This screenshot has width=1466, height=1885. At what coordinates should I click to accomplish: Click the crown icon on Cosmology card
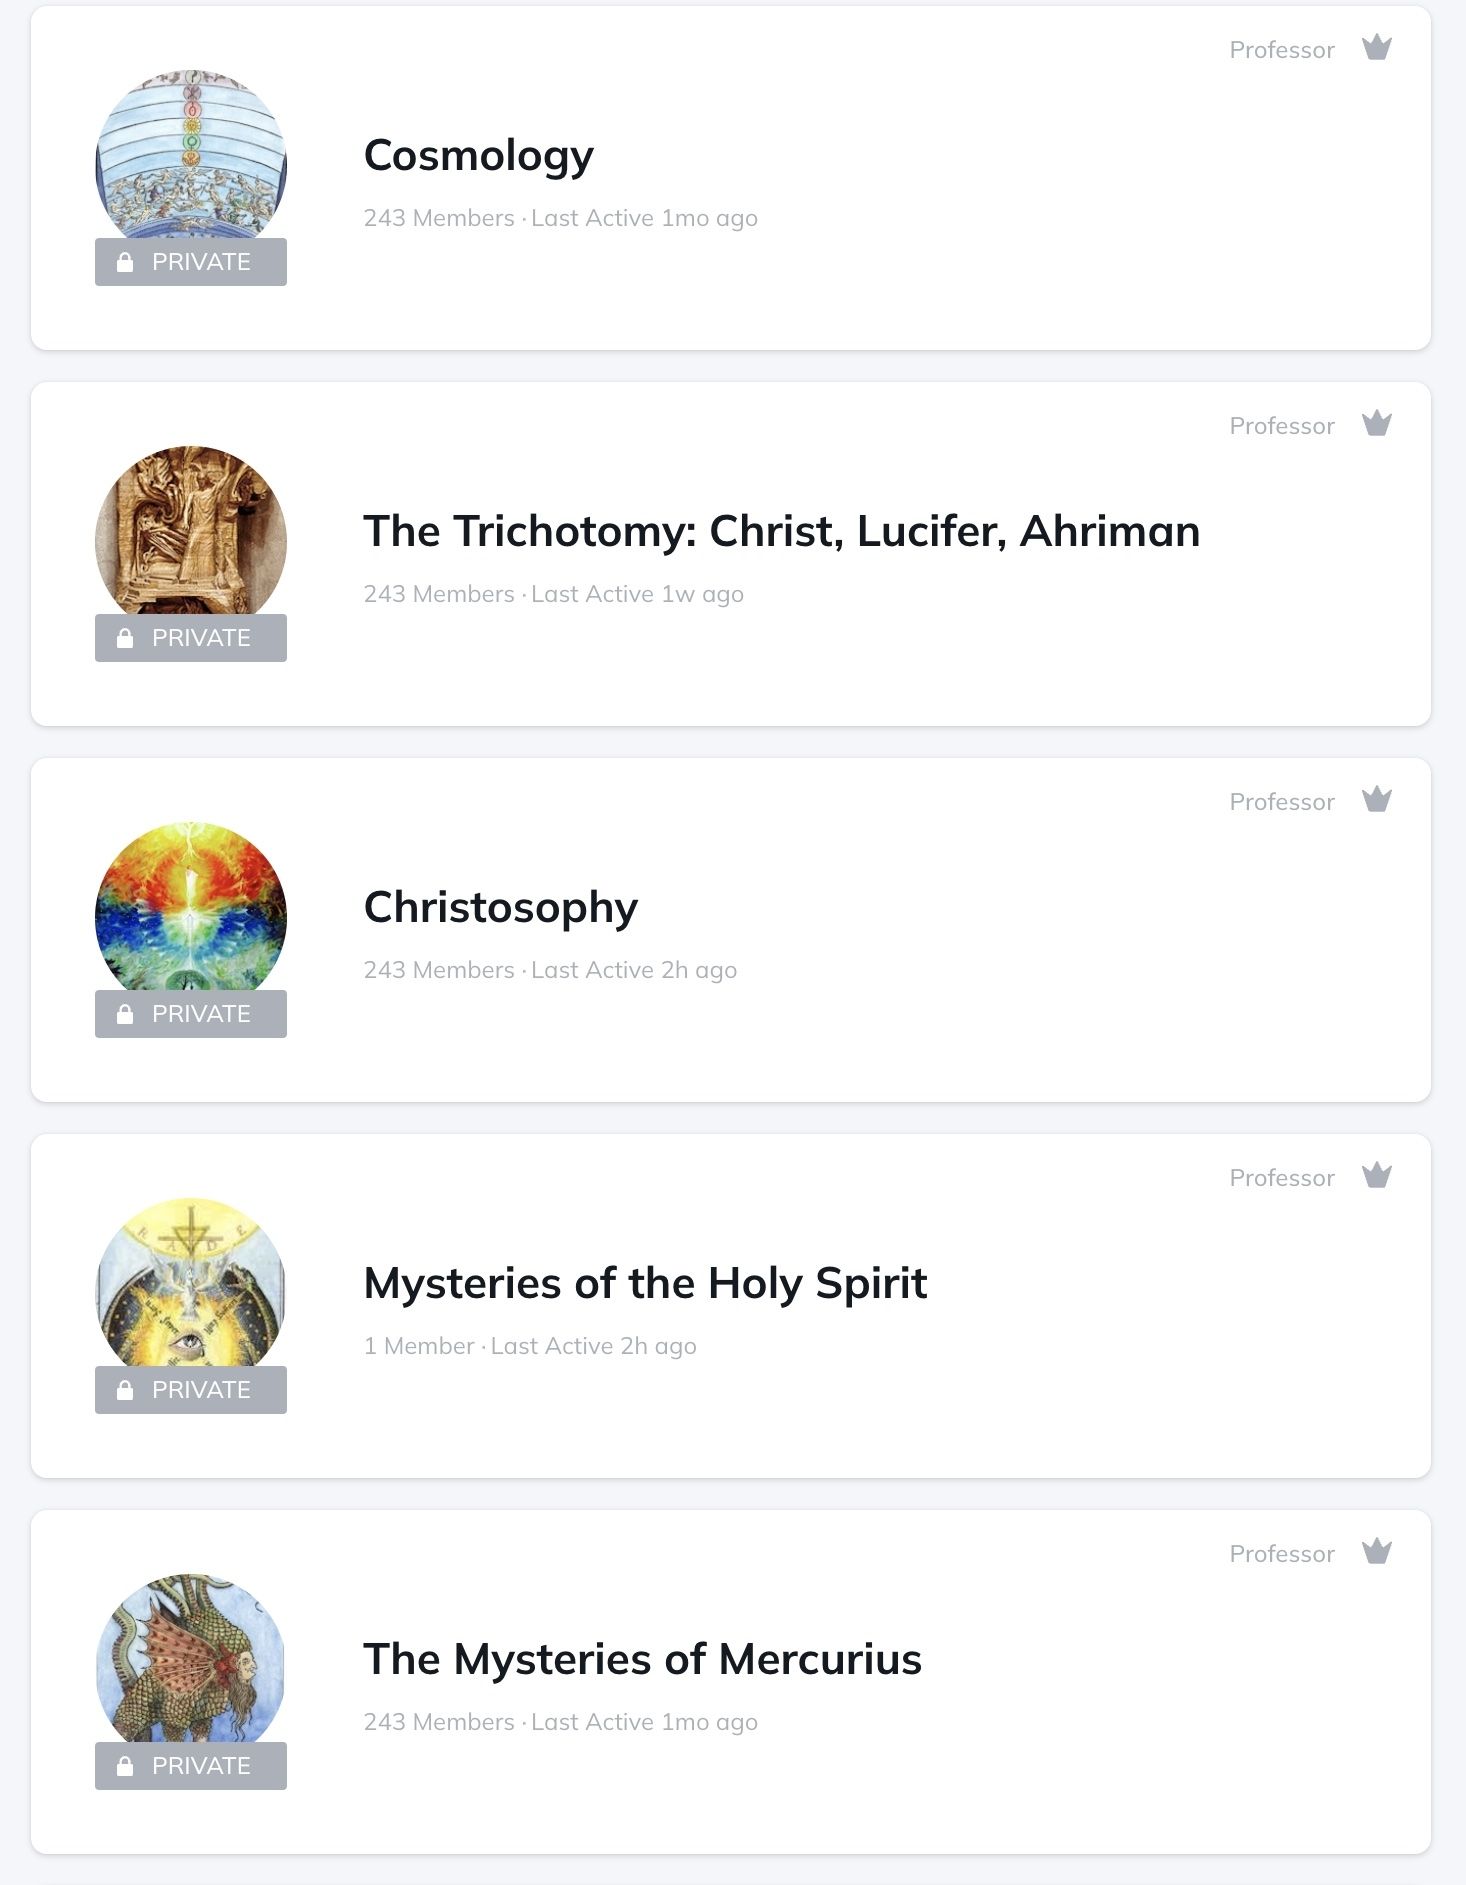[1377, 48]
